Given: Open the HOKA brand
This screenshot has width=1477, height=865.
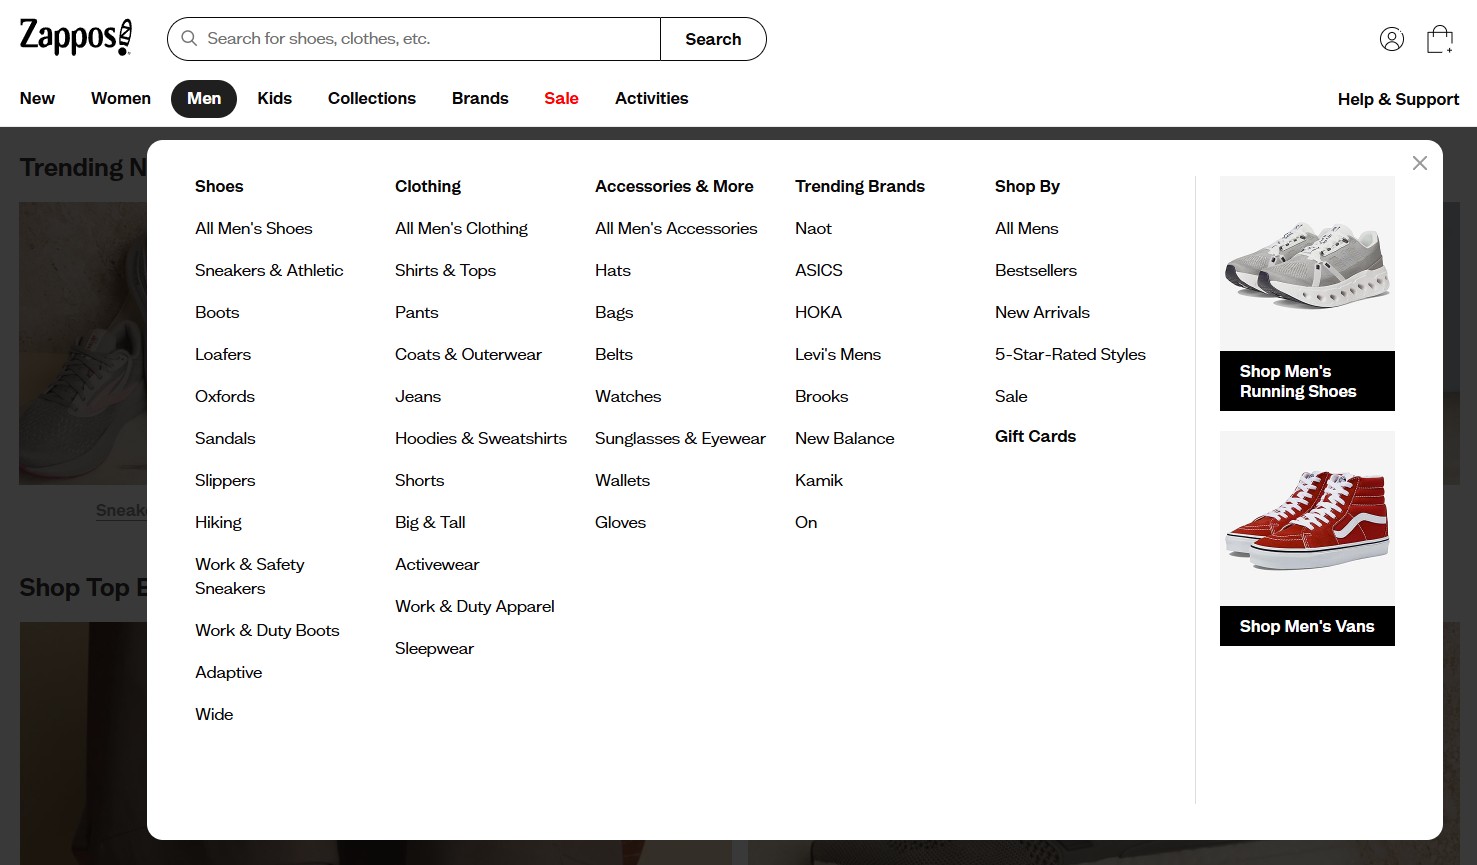Looking at the screenshot, I should tap(818, 312).
